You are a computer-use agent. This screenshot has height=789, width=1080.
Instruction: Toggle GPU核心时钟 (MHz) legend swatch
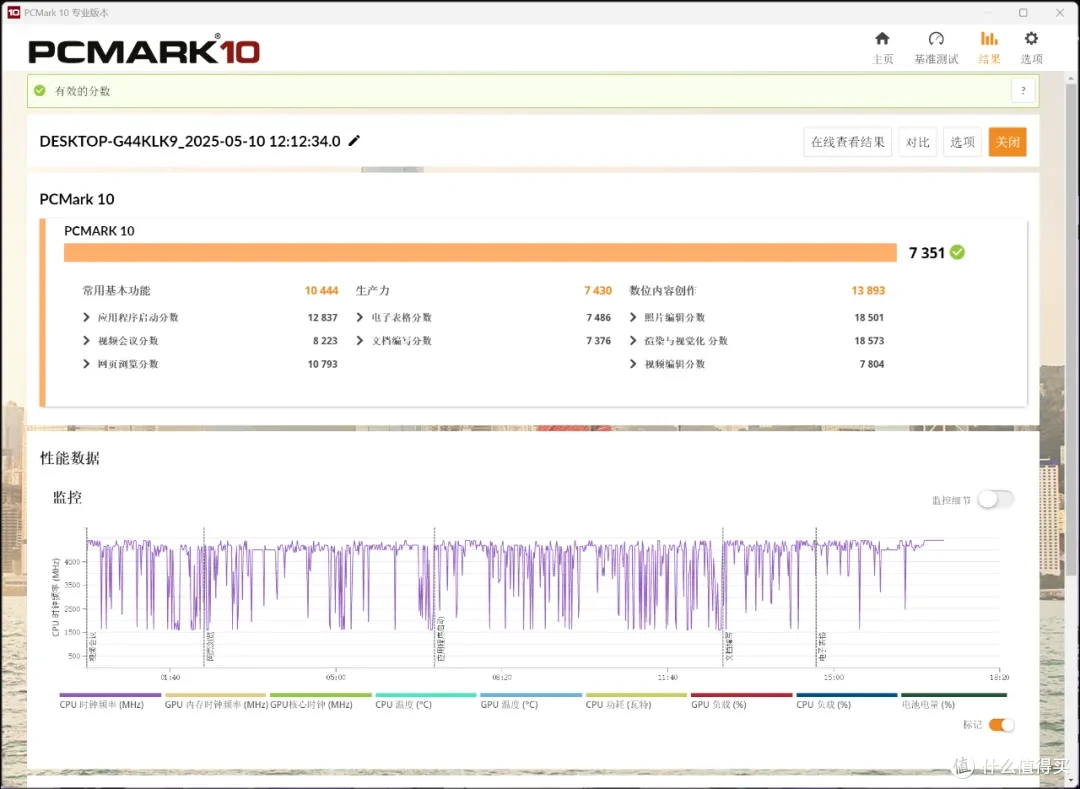tap(320, 695)
